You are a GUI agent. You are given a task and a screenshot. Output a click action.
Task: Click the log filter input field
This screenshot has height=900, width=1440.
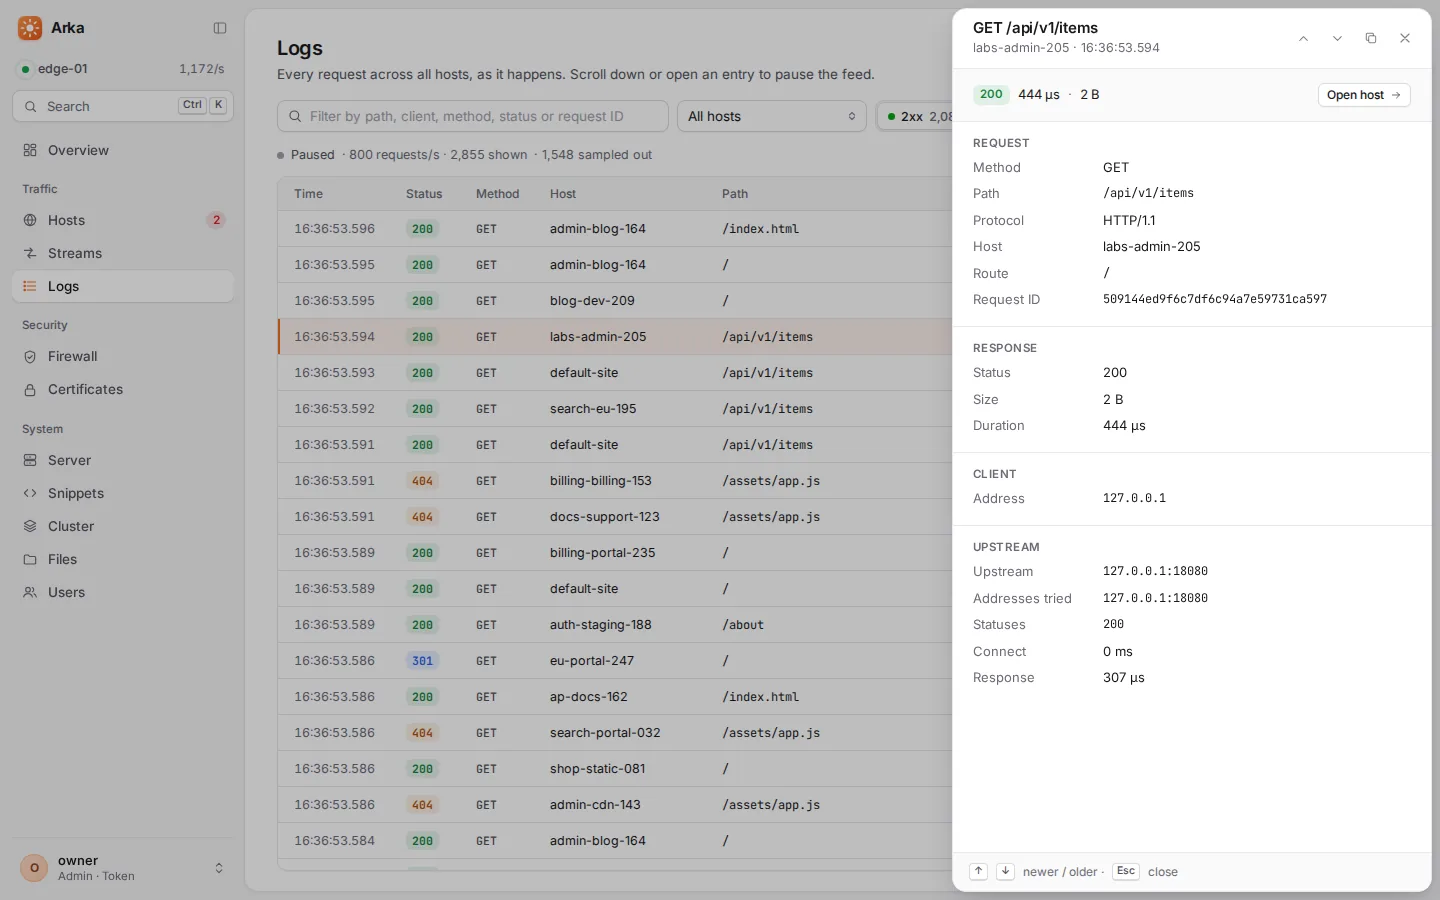473,116
